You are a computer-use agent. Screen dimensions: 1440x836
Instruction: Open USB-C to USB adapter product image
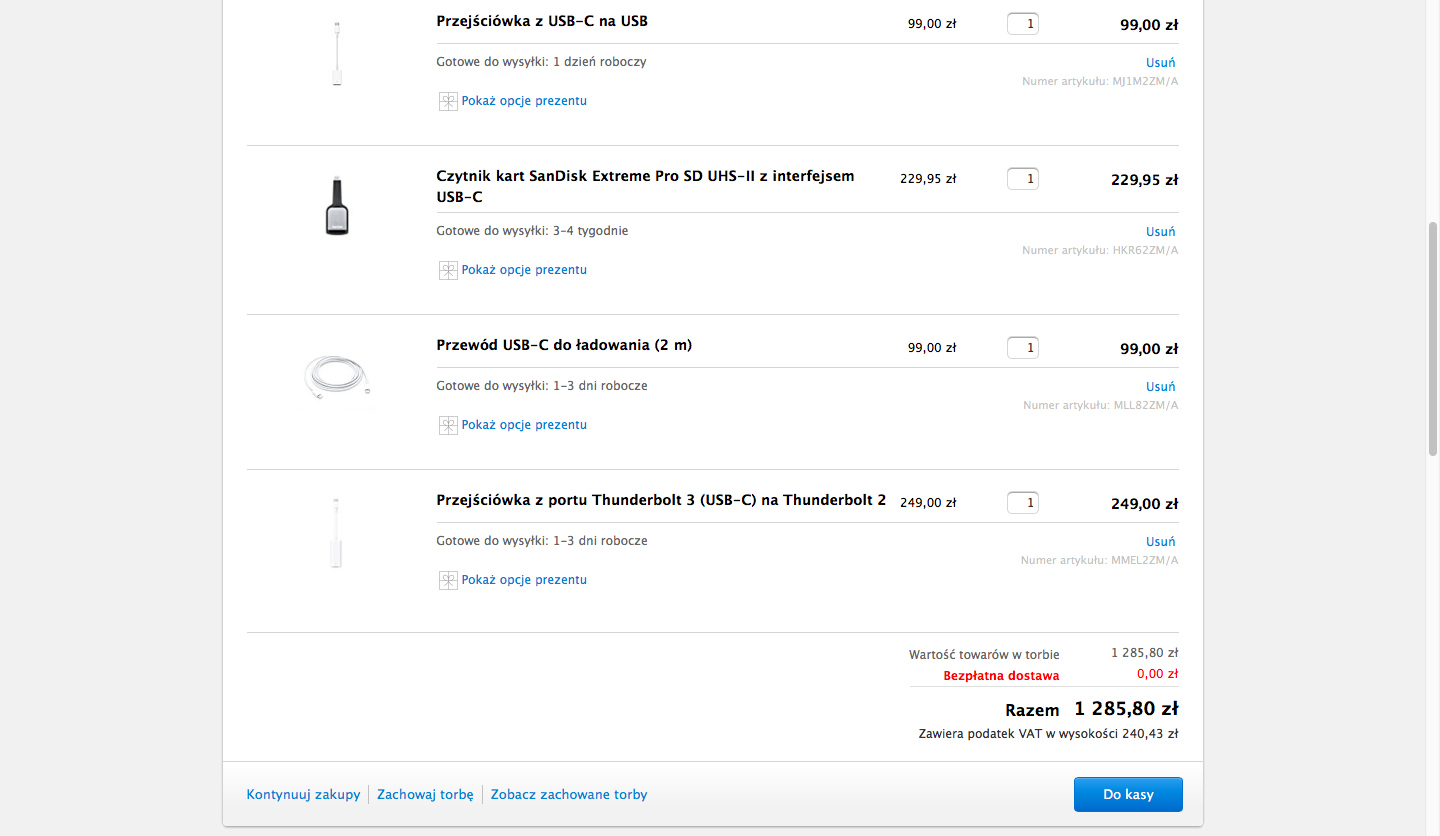pos(337,54)
